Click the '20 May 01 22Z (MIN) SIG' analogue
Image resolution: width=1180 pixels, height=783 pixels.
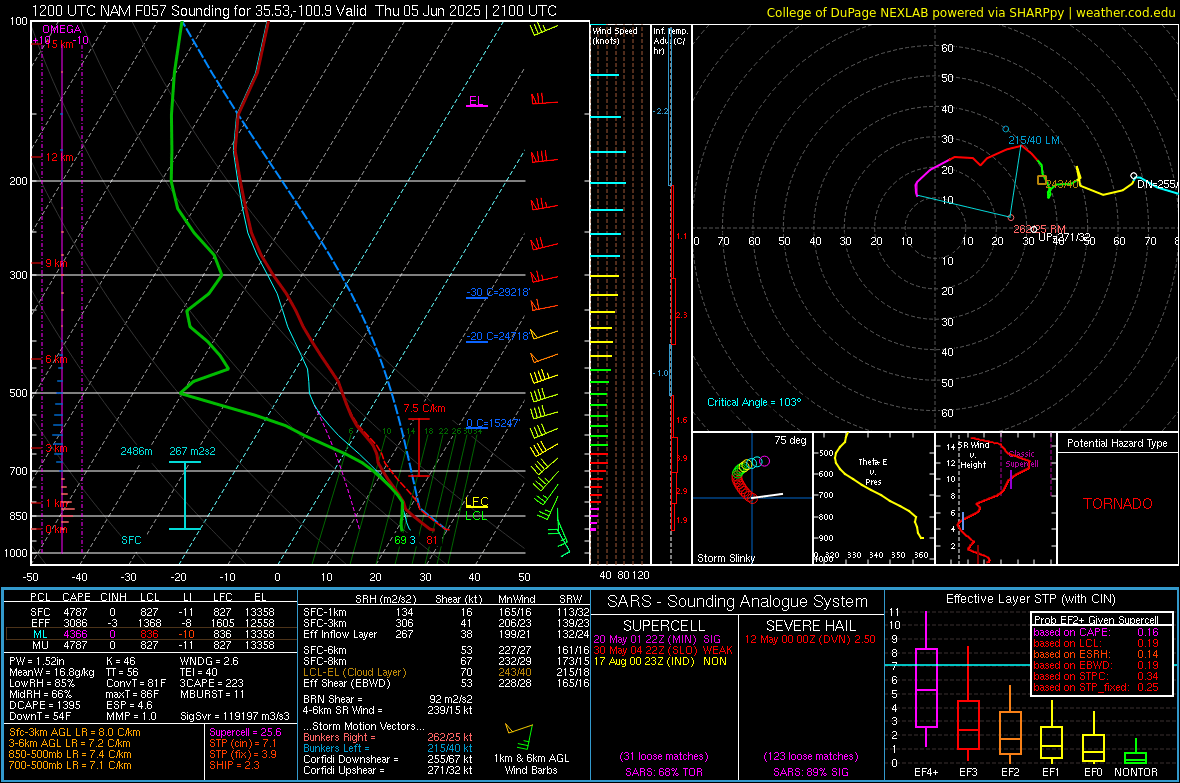click(x=657, y=639)
